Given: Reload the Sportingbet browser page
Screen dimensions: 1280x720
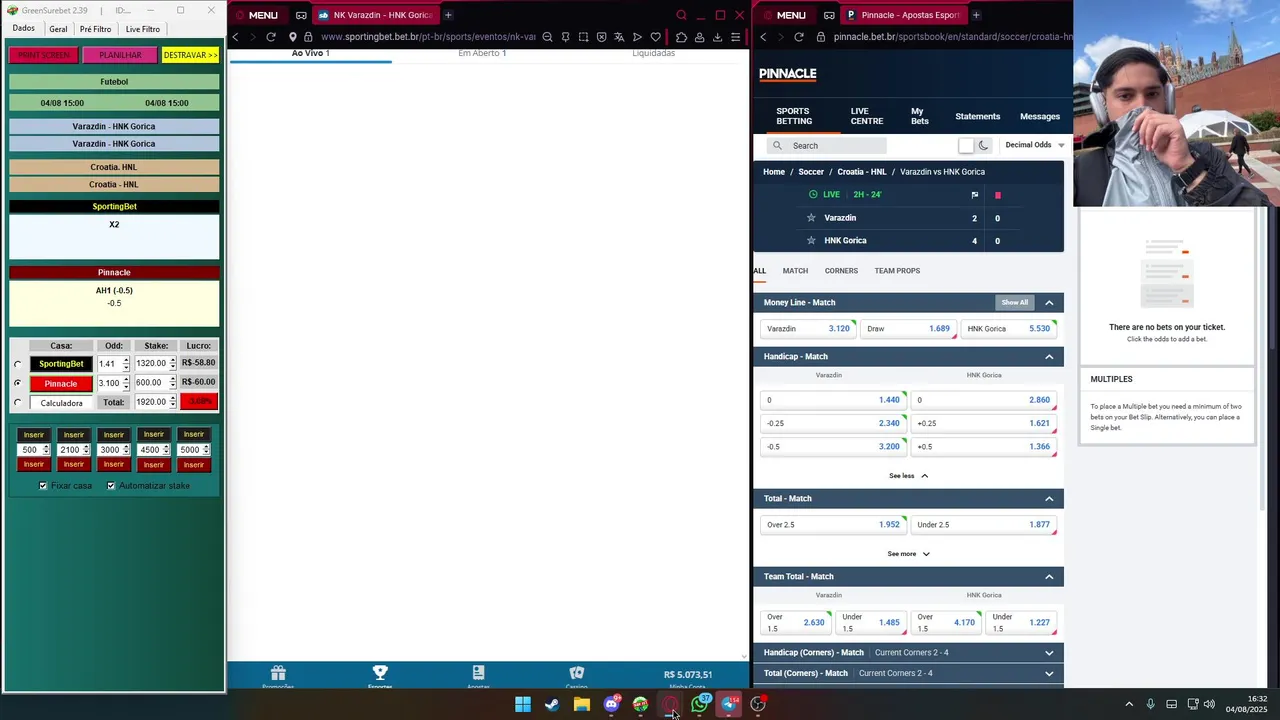Looking at the screenshot, I should (271, 37).
